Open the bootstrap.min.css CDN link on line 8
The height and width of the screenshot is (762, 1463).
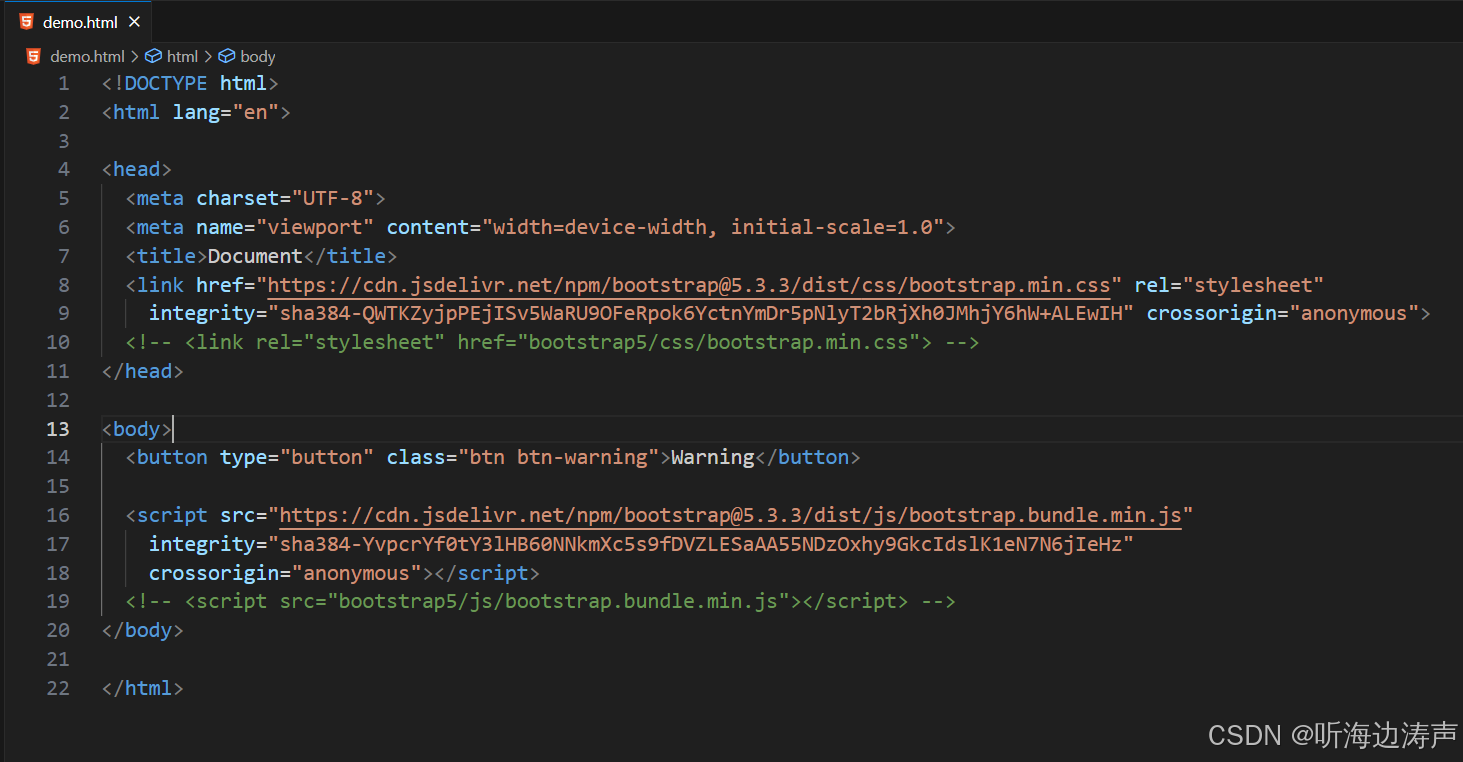coord(689,285)
